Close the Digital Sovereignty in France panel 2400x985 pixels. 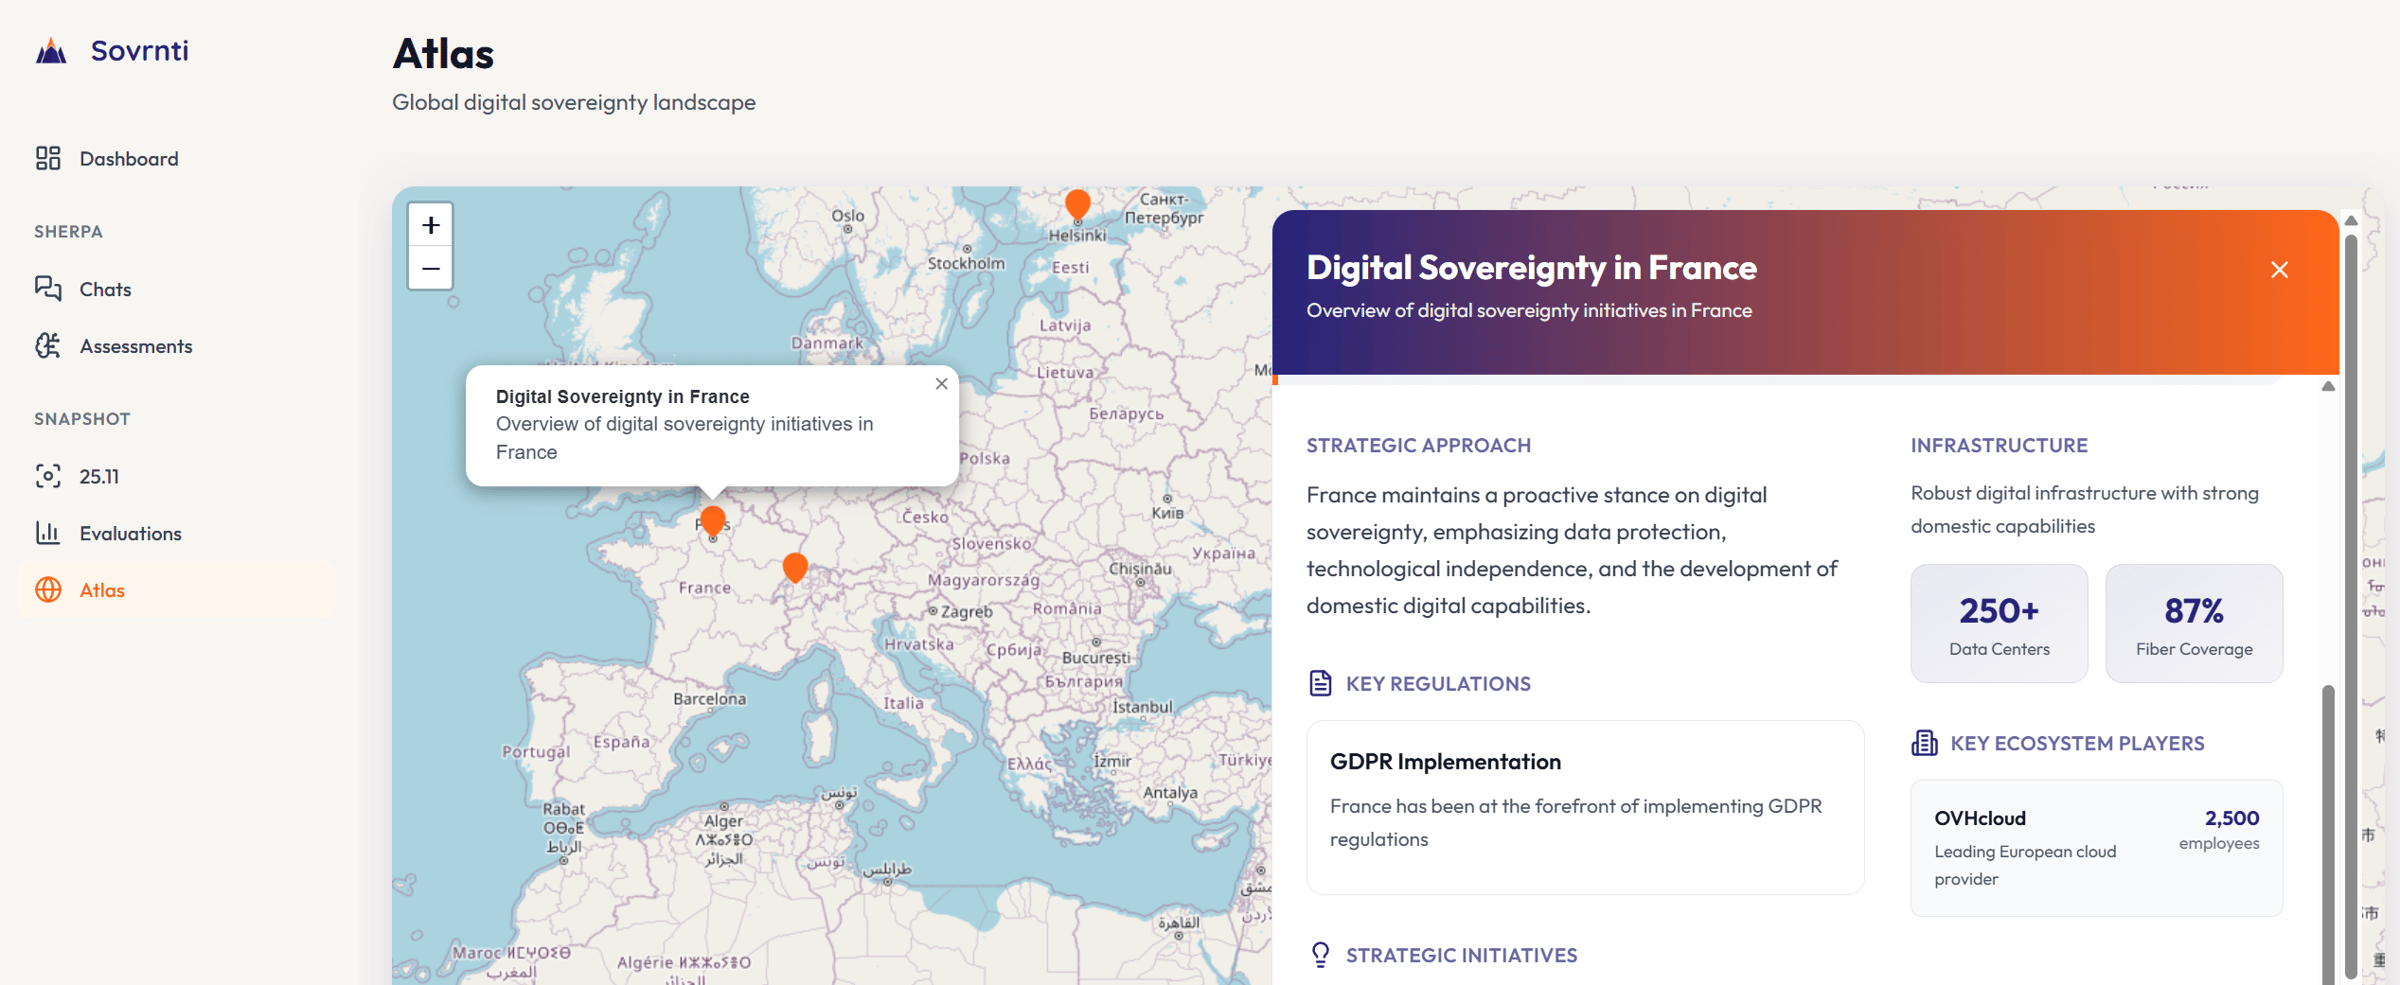[2279, 270]
